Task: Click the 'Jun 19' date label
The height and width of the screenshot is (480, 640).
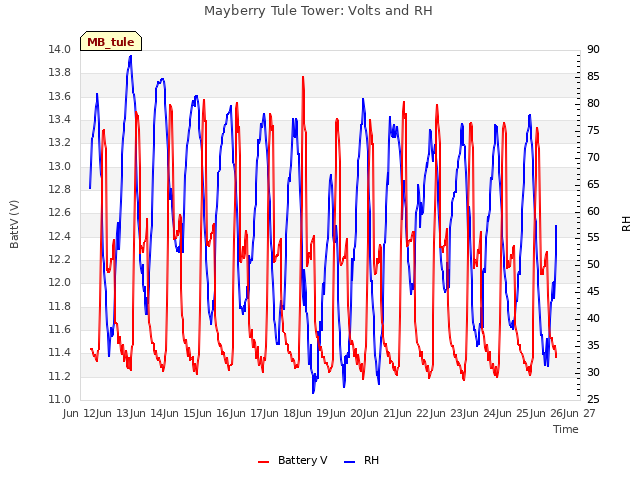Action: (314, 413)
